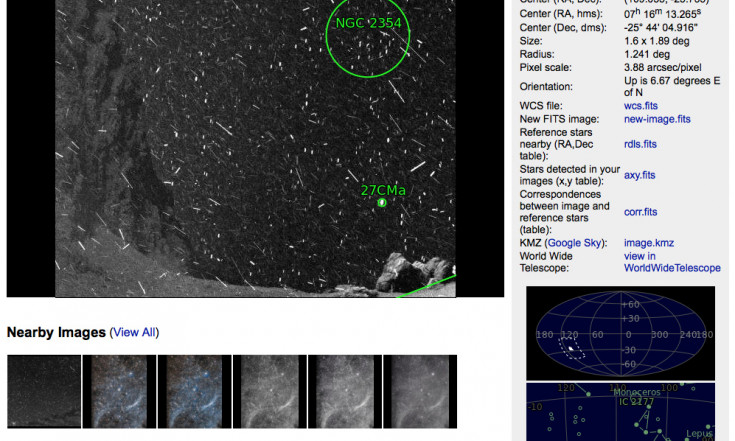Open sixth nearby thumbnail, grayscale image
Image resolution: width=735 pixels, height=441 pixels.
pos(420,391)
